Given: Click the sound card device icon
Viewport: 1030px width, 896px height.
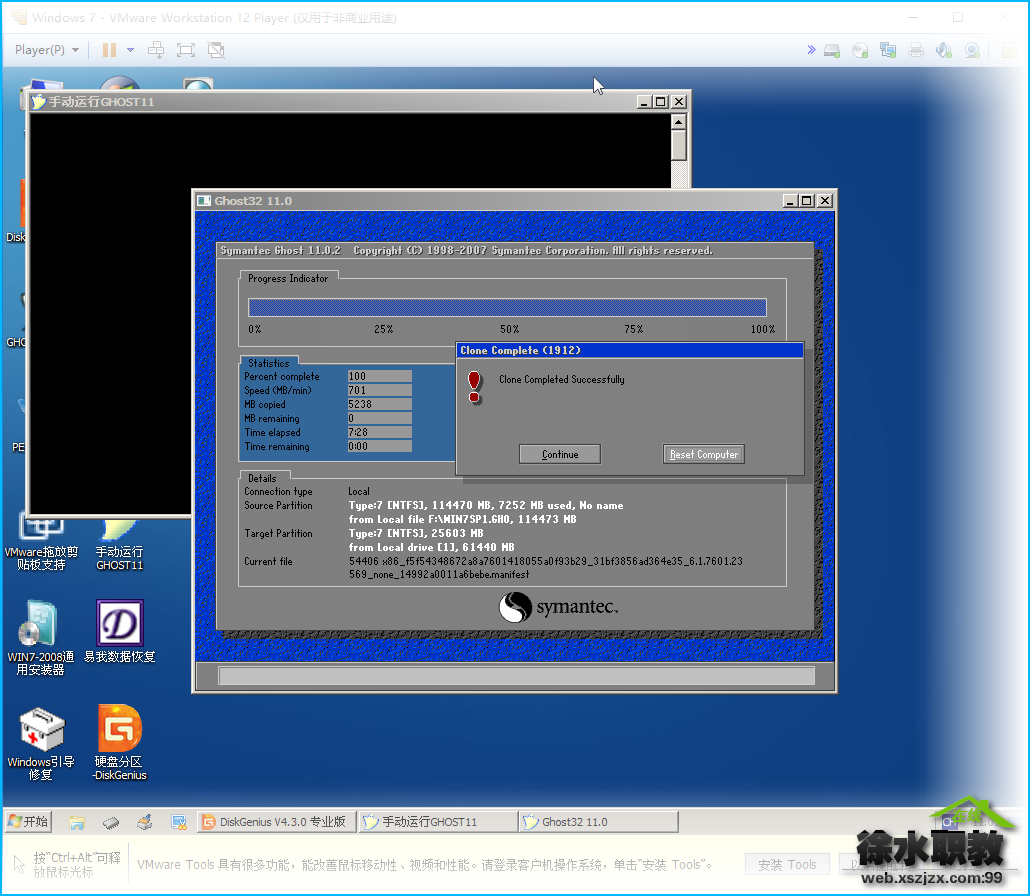Looking at the screenshot, I should 944,51.
